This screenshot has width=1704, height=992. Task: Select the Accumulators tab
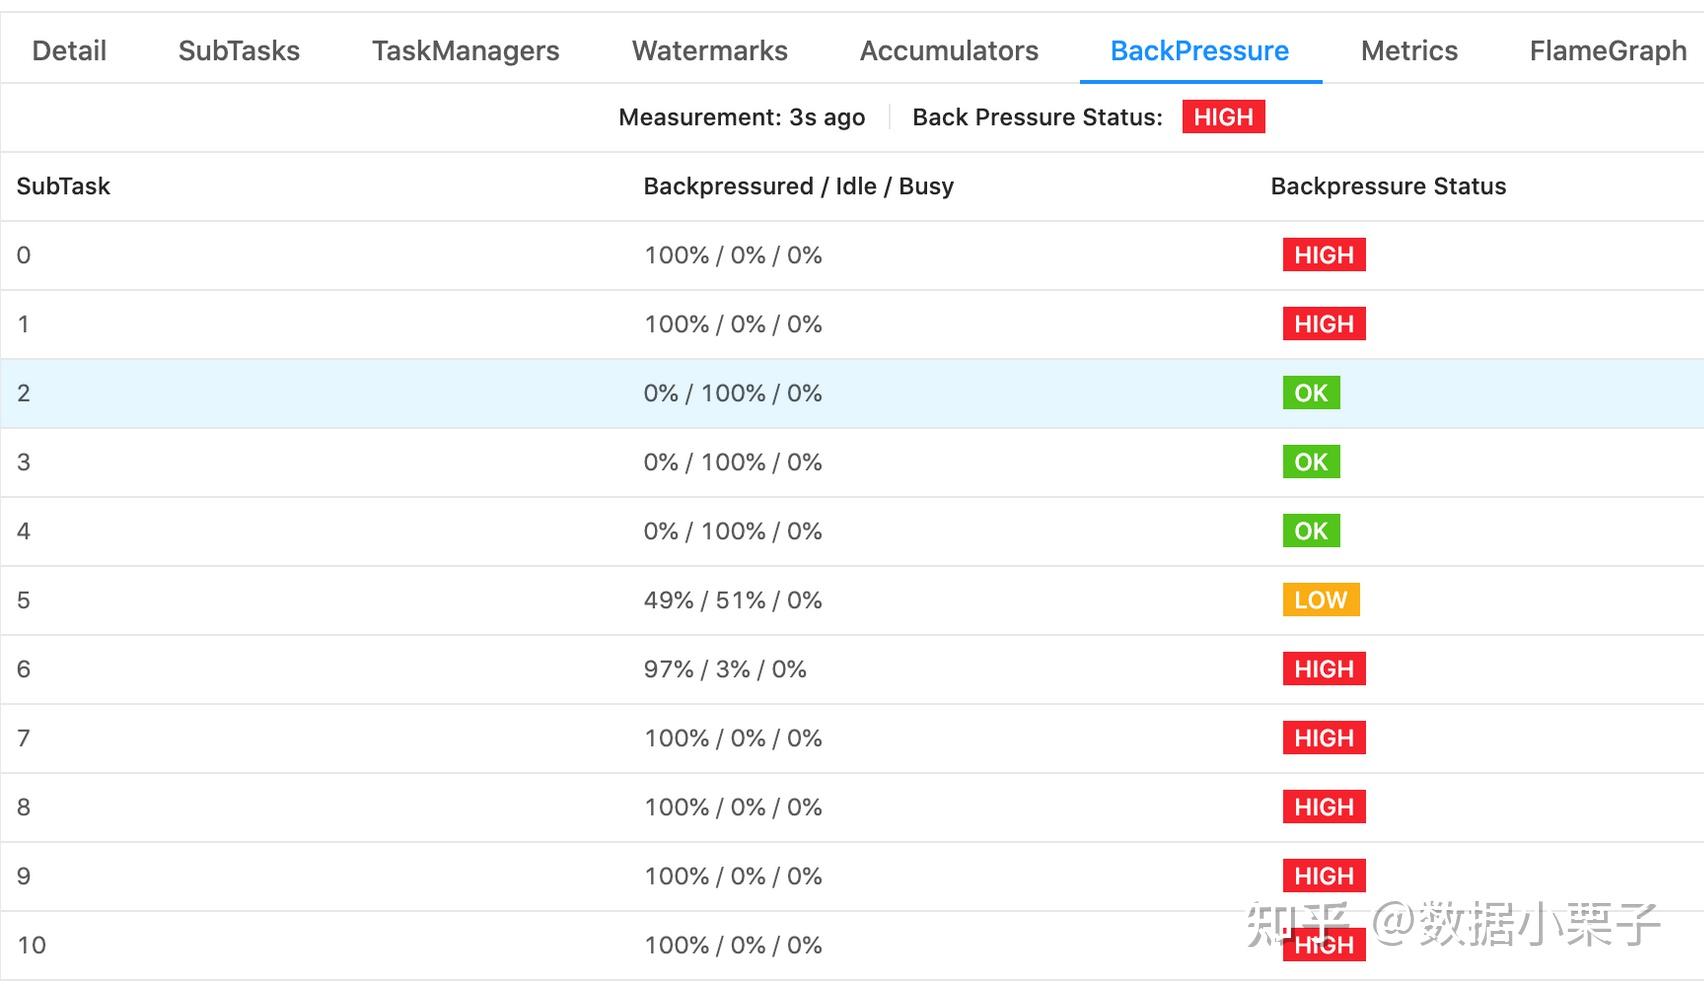949,51
